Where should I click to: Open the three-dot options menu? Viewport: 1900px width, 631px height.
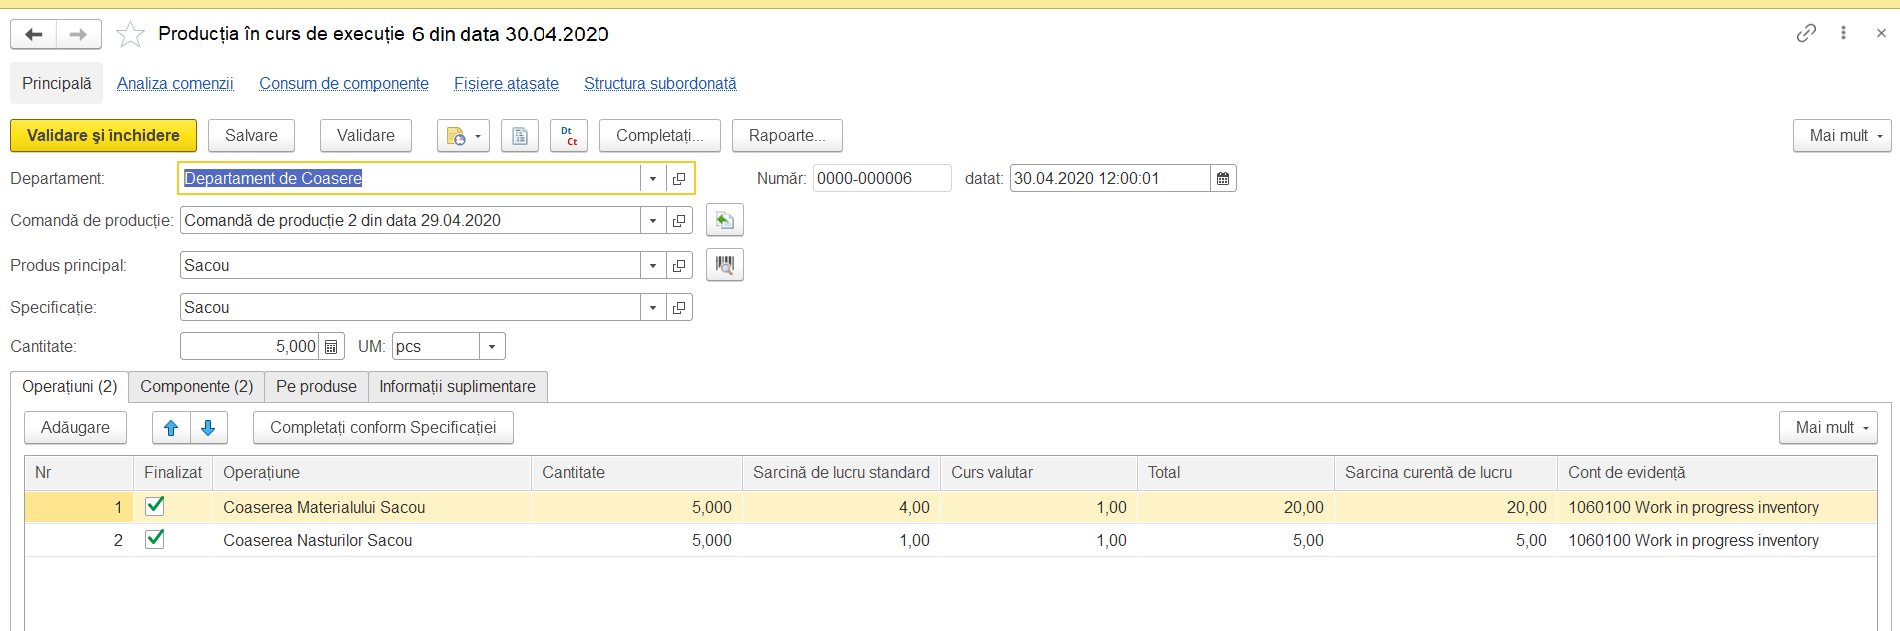(x=1843, y=33)
